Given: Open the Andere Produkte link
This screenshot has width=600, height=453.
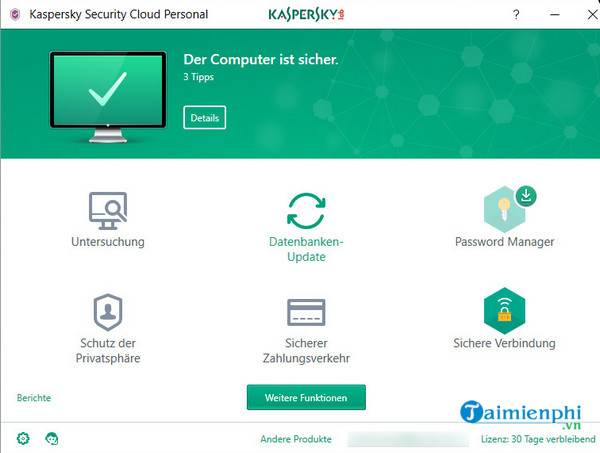Looking at the screenshot, I should (x=296, y=439).
